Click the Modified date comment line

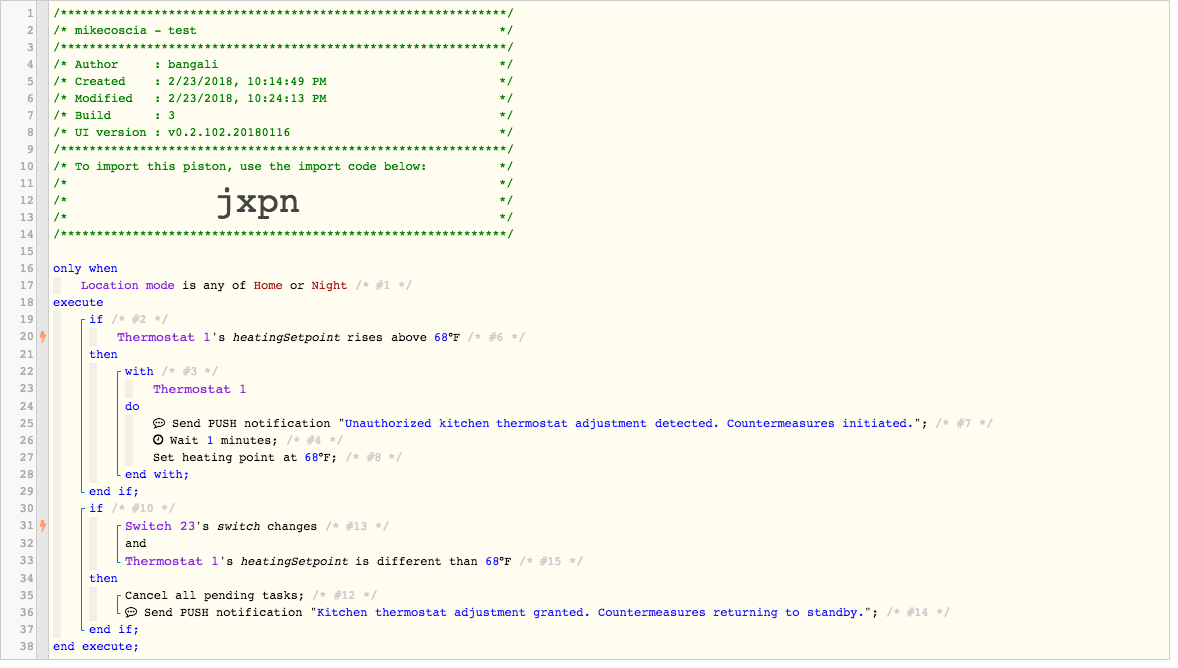[x=282, y=98]
